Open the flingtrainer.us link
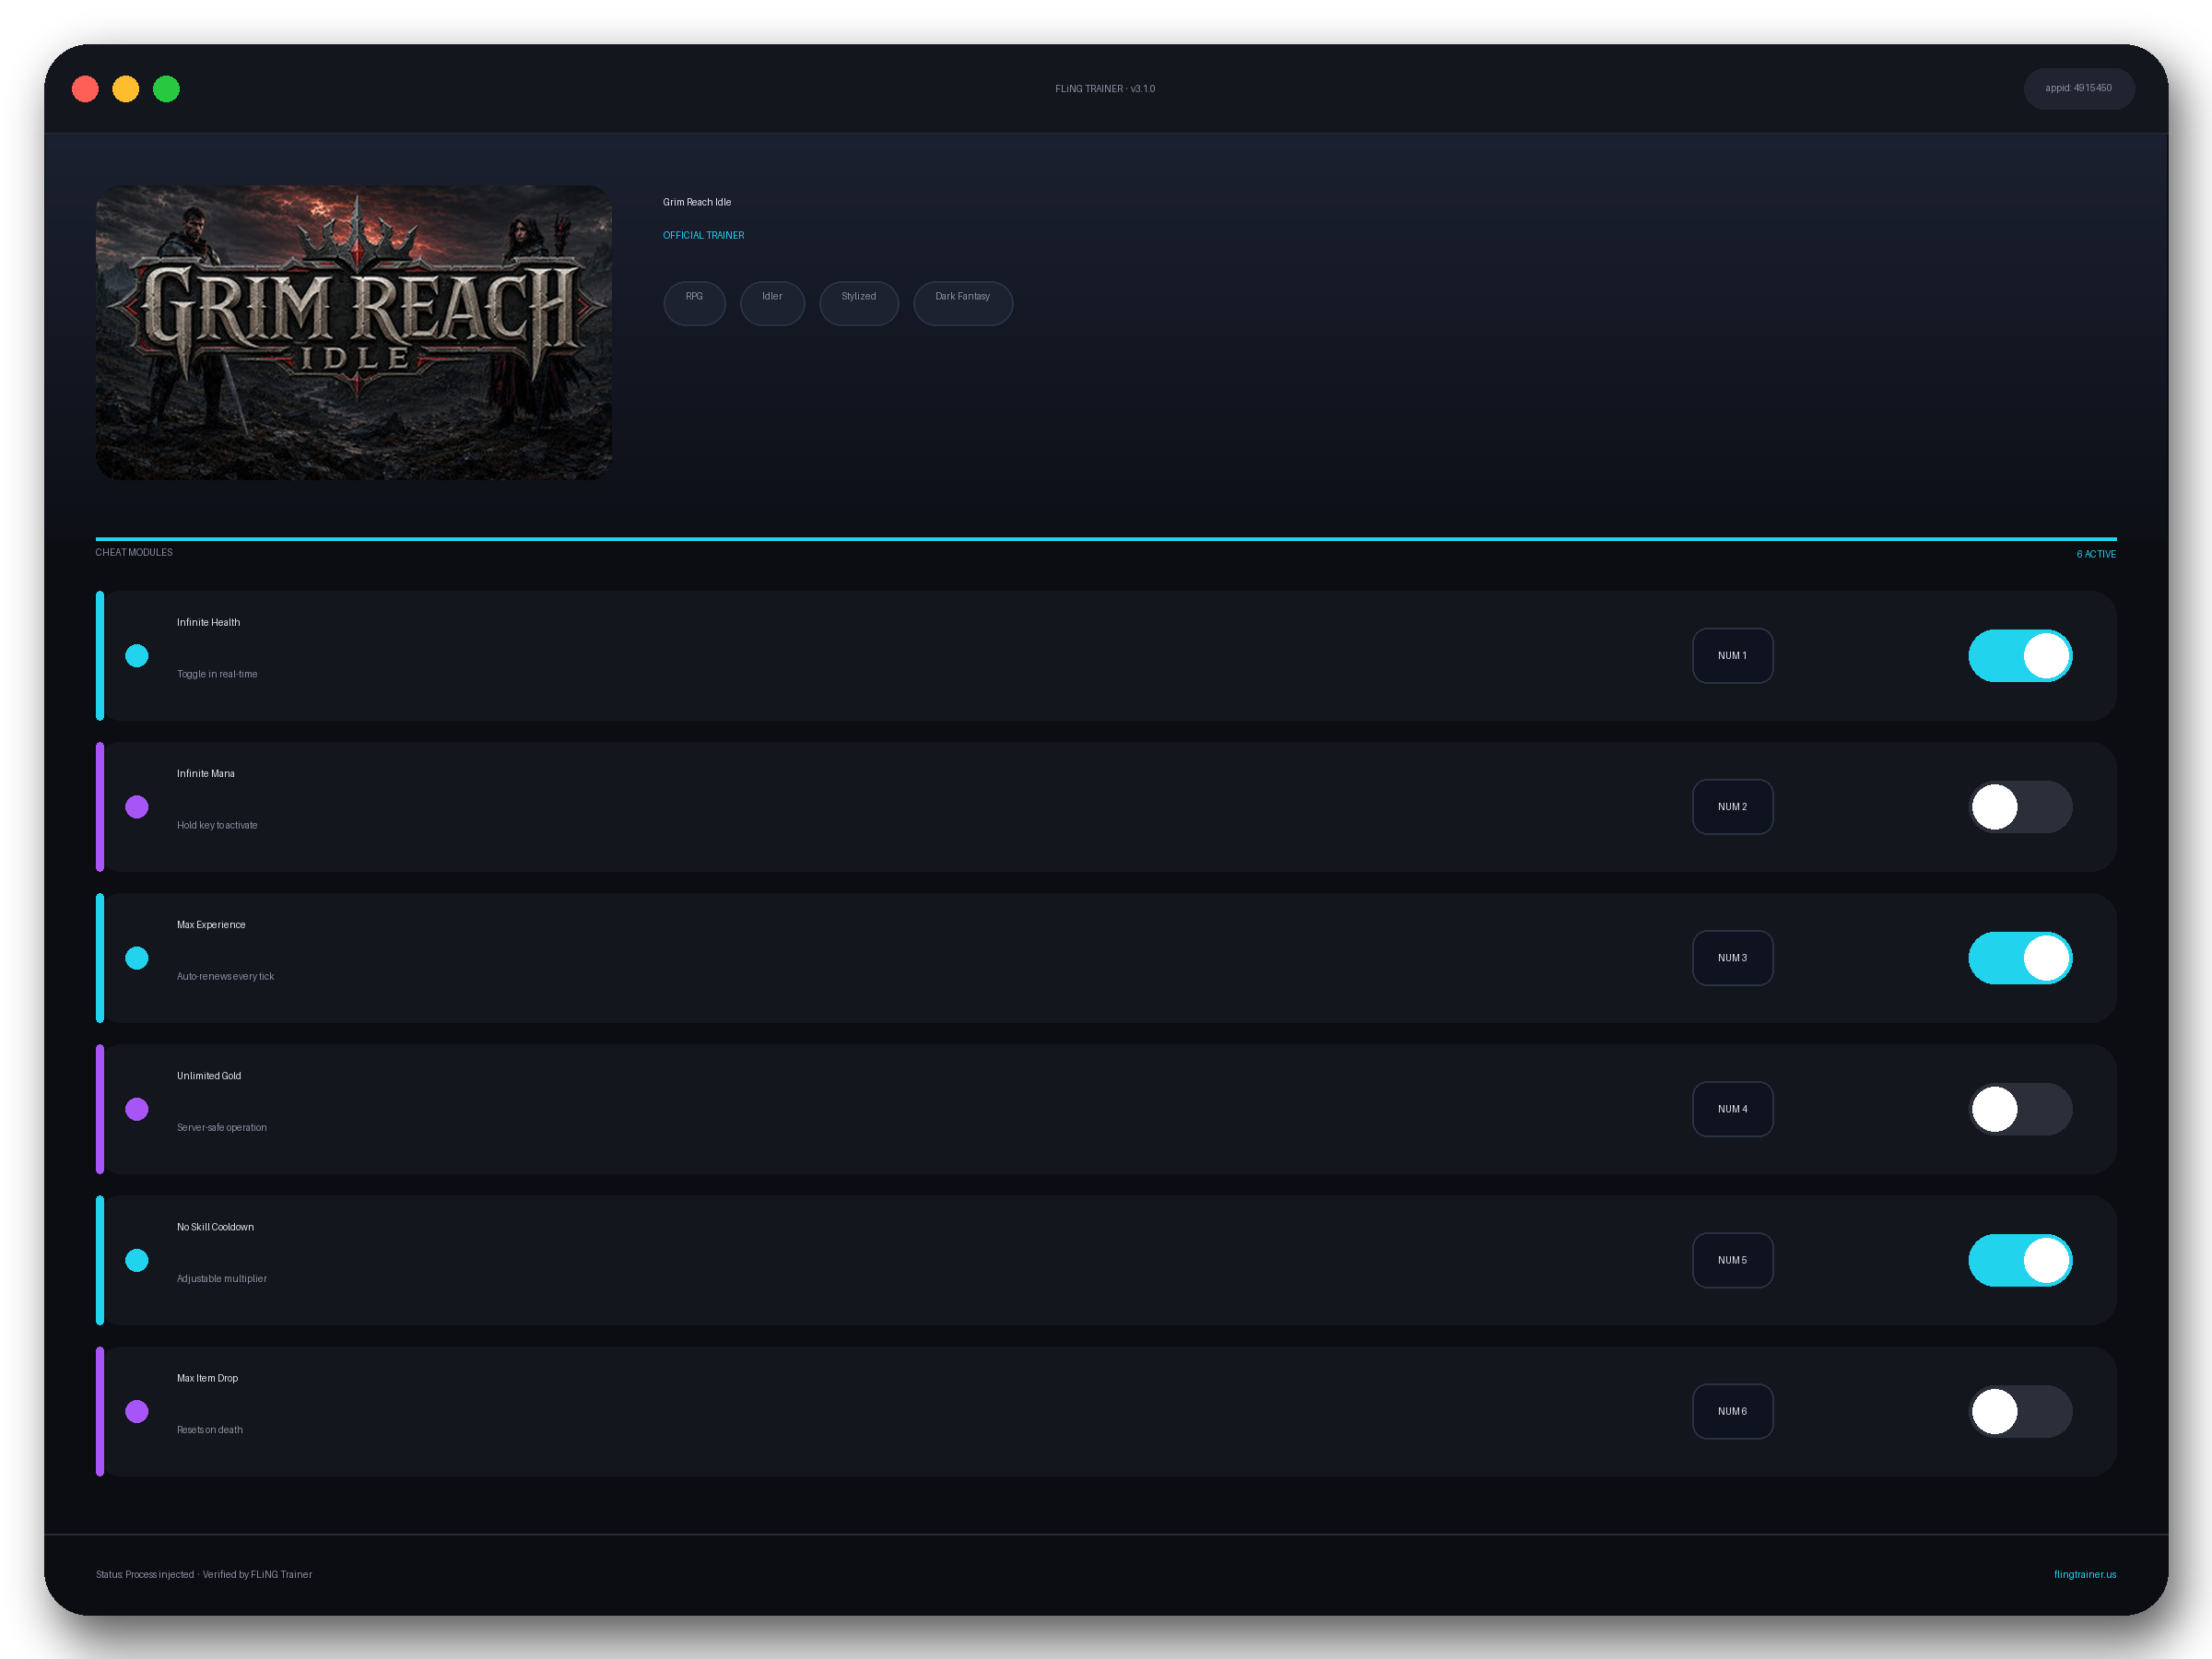The image size is (2212, 1659). coord(2085,1574)
